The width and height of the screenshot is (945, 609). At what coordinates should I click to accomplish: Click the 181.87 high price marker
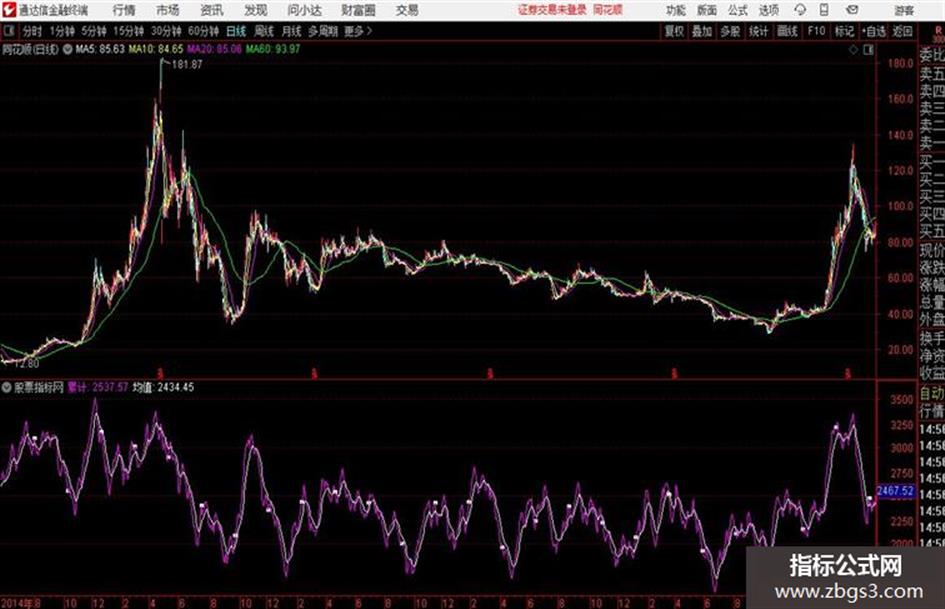coord(187,65)
